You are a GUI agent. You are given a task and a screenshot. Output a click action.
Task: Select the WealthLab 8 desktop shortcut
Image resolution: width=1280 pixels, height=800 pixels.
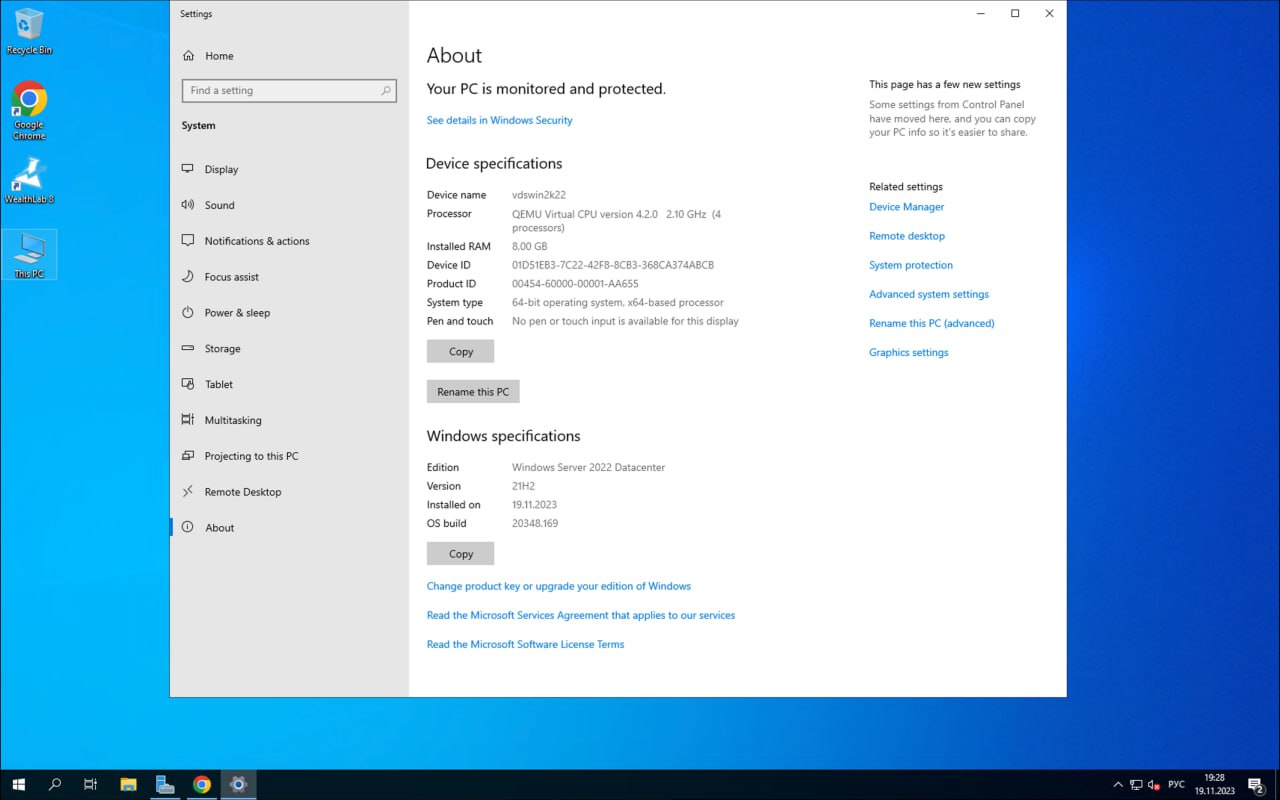29,180
